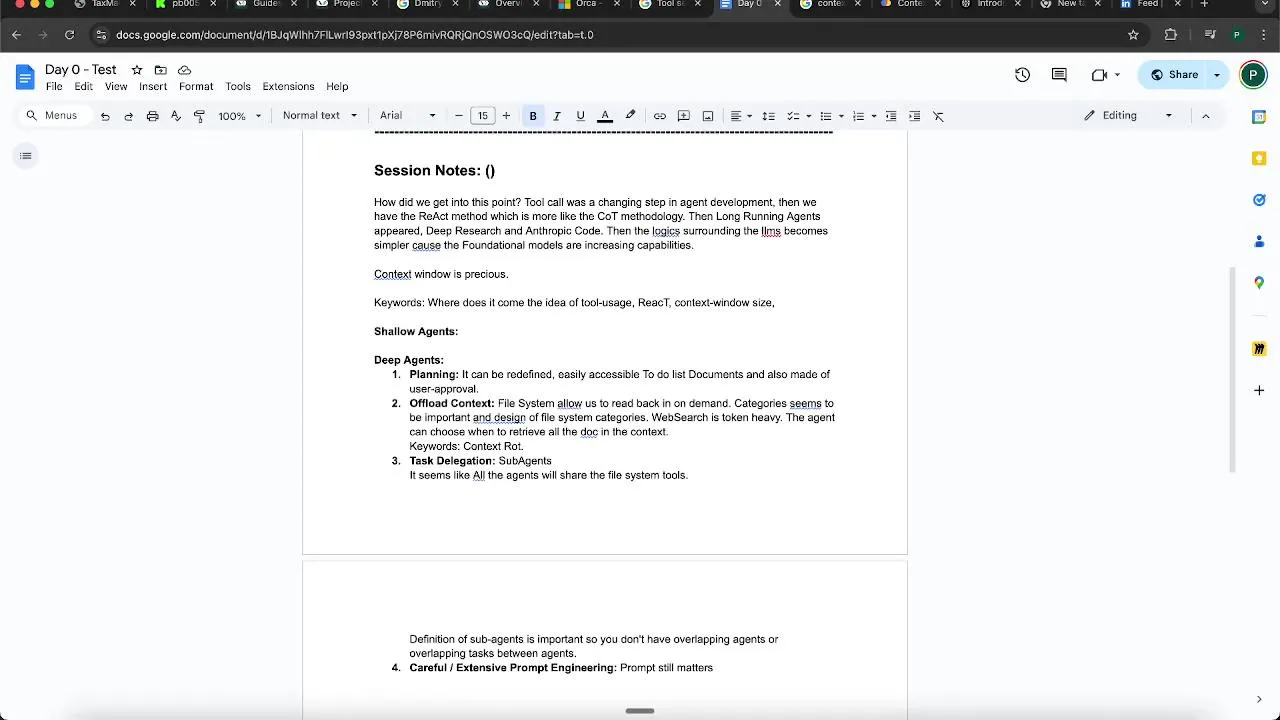Expand the Share options arrow
This screenshot has width=1280, height=720.
(1217, 75)
